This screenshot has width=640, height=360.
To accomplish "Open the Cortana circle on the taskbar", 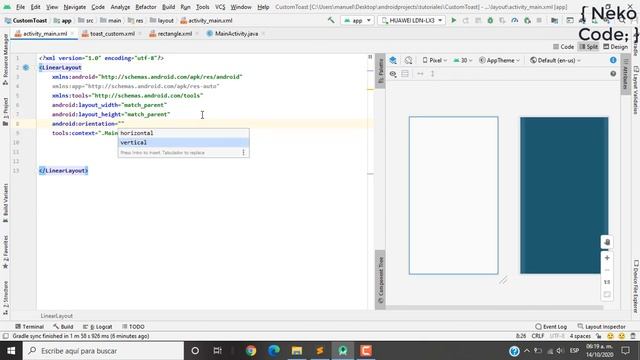I will click(195, 351).
